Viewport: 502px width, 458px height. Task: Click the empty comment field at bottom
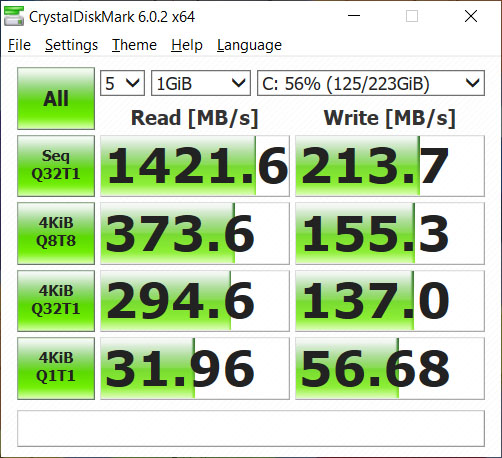click(251, 428)
